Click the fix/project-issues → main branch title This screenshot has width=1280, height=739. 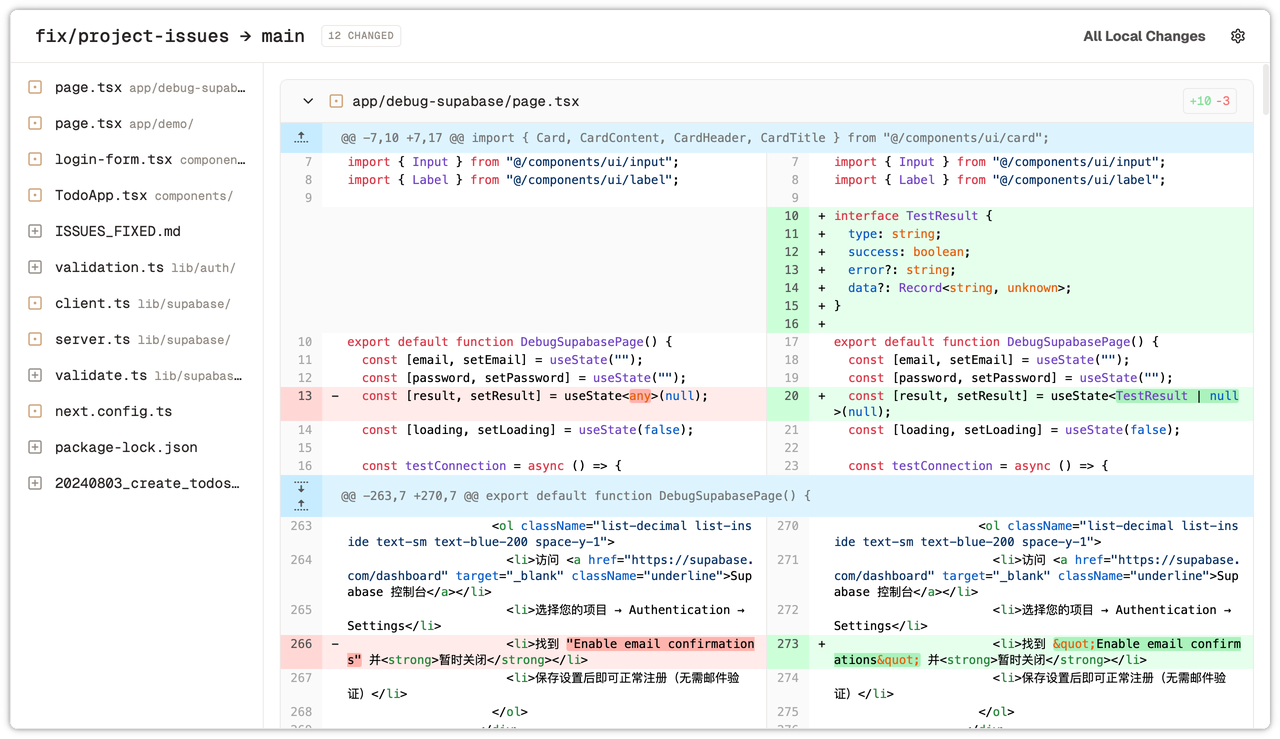(170, 36)
